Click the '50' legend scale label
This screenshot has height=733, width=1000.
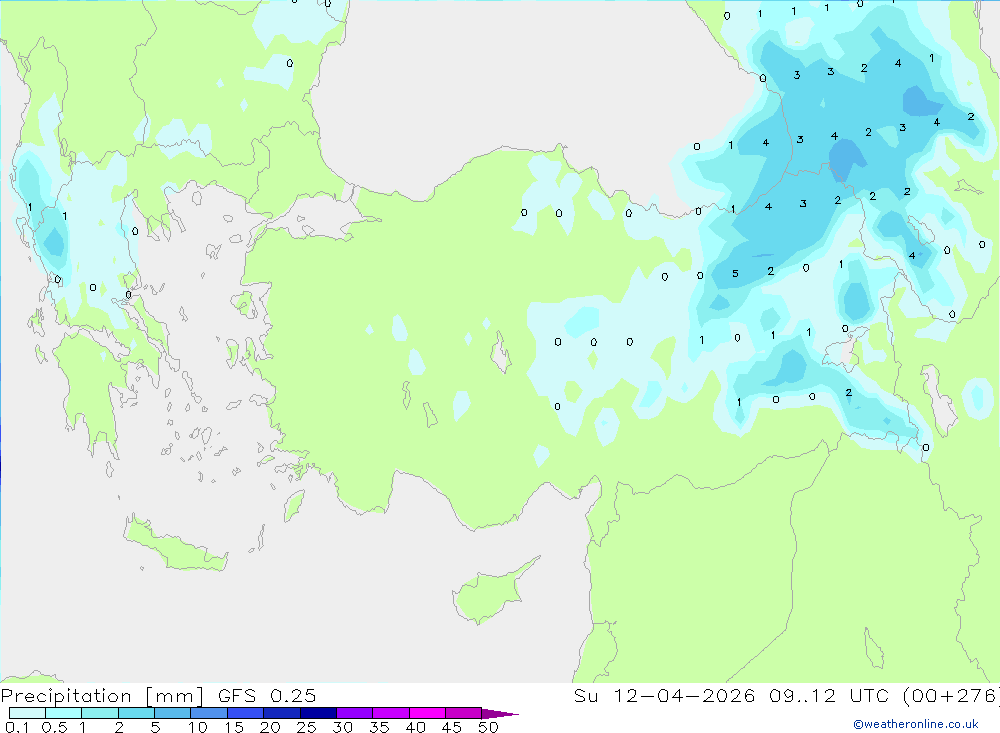[x=488, y=727]
